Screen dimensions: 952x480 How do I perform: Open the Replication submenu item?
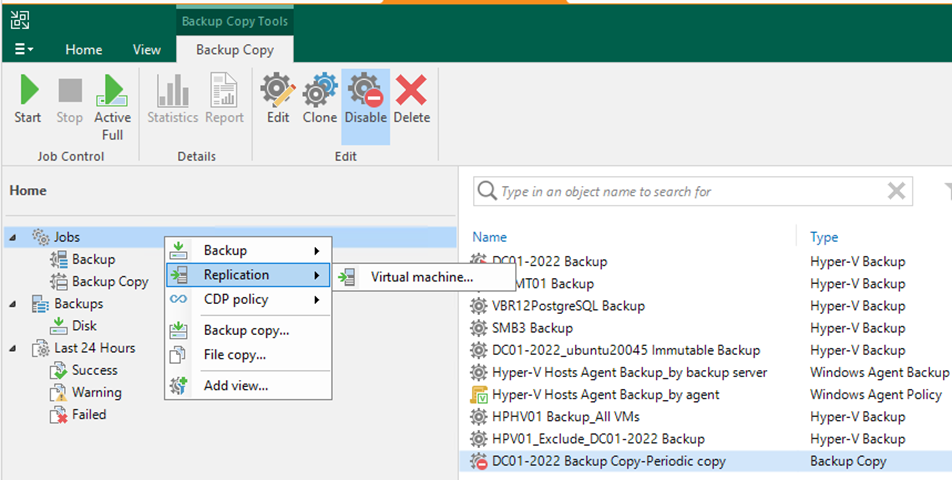tap(248, 275)
